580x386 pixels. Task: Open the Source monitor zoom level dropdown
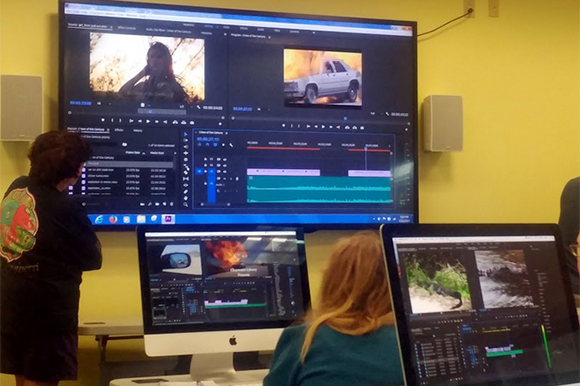click(x=100, y=103)
